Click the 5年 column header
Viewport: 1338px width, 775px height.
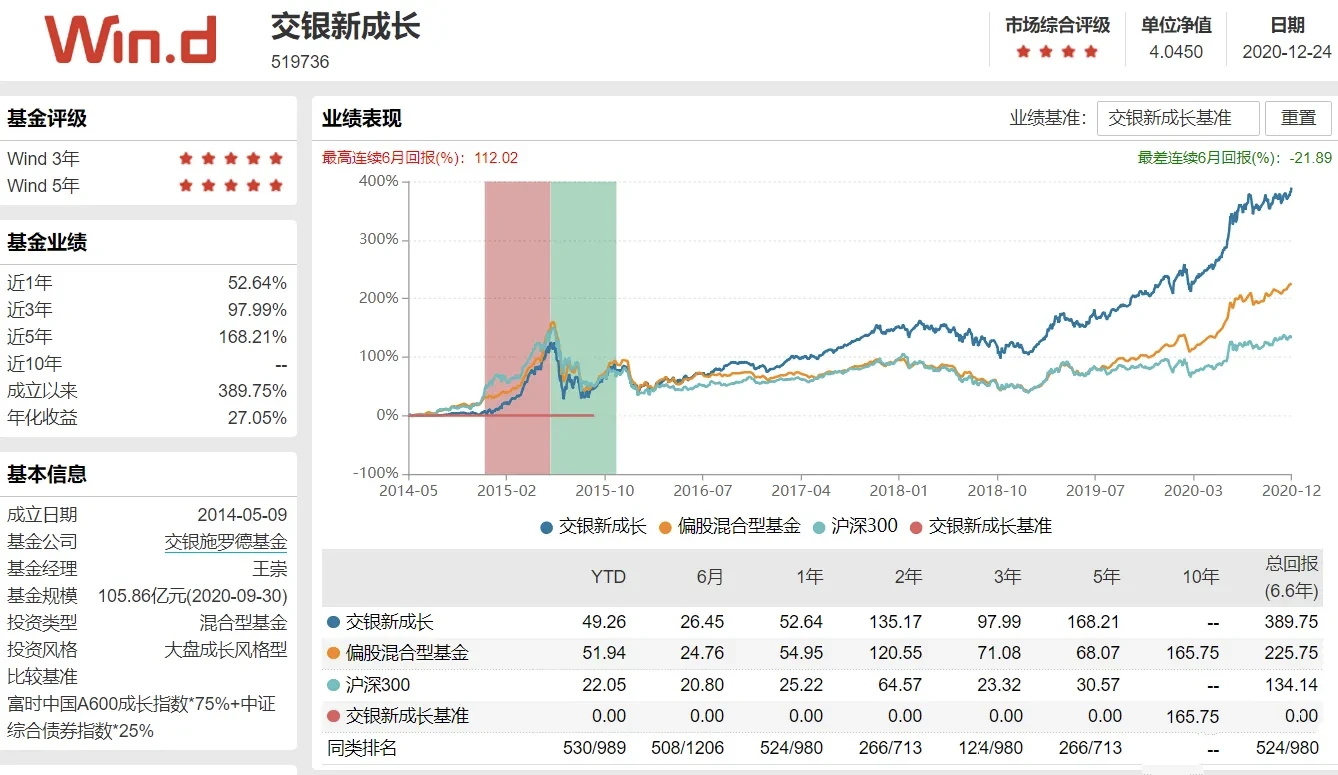tap(1104, 577)
